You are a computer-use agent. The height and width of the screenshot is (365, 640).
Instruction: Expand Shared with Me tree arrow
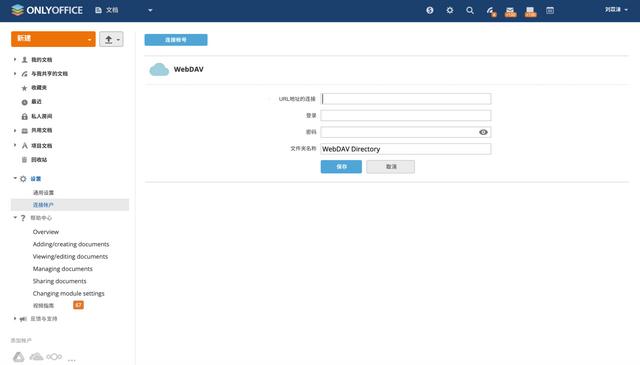15,73
